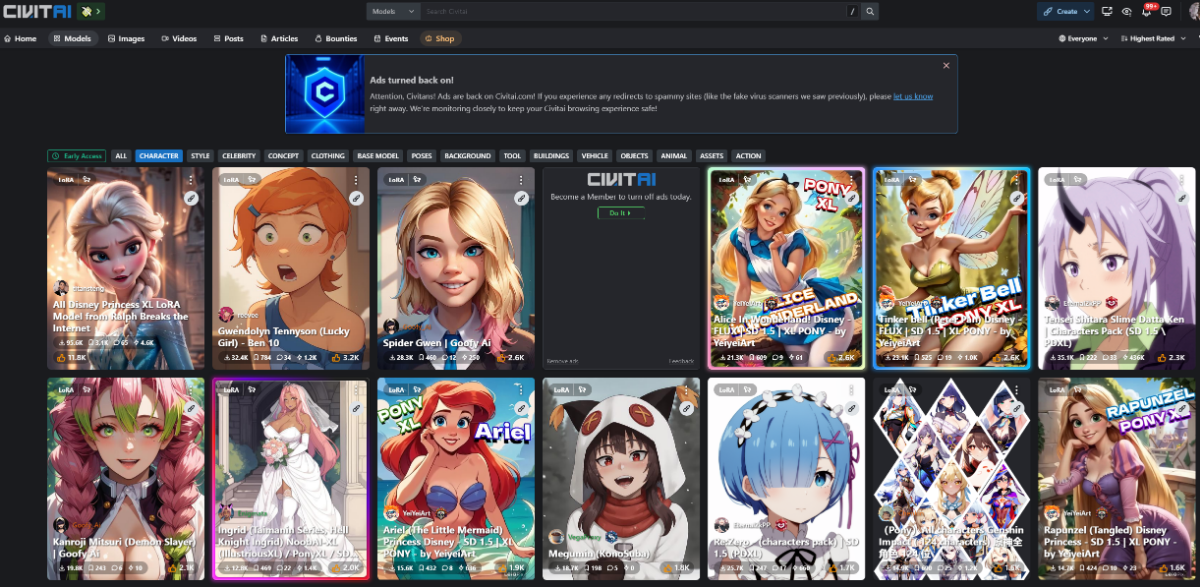The width and height of the screenshot is (1200, 587).
Task: Open the Bounties tab
Action: coord(336,39)
